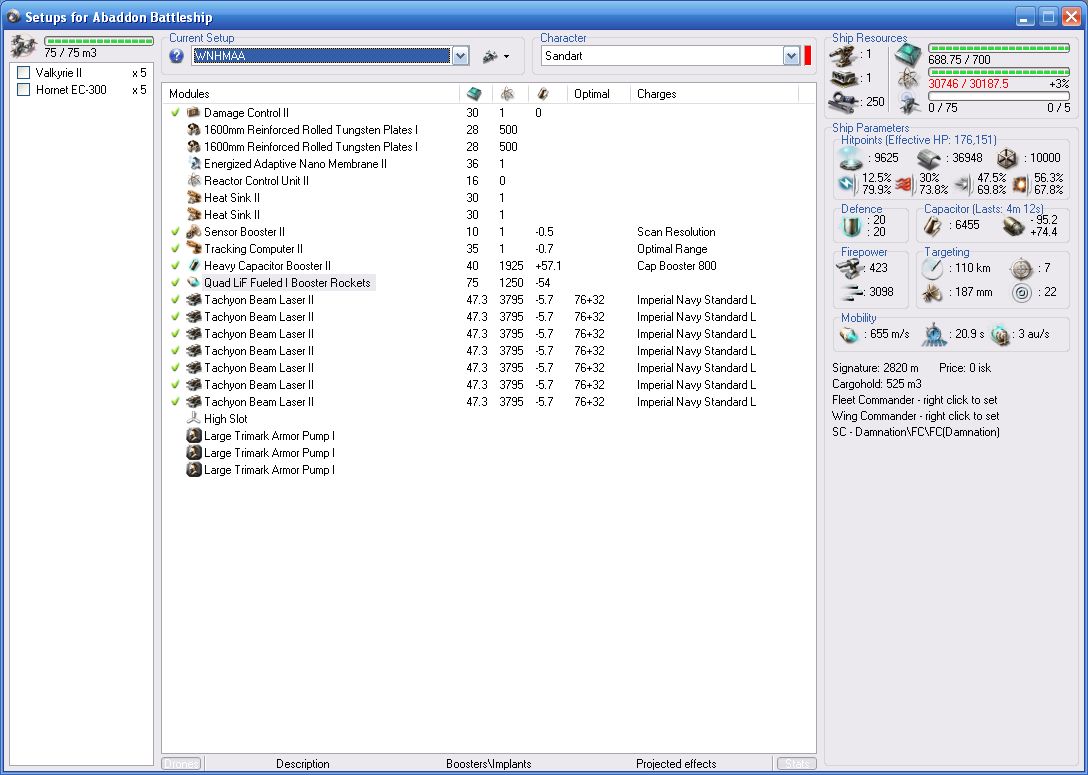Open the Projected effects tab
This screenshot has height=775, width=1088.
(x=676, y=764)
